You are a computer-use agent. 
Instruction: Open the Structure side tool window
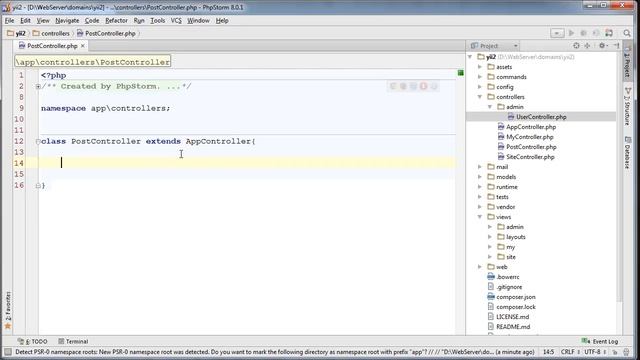pyautogui.click(x=628, y=106)
